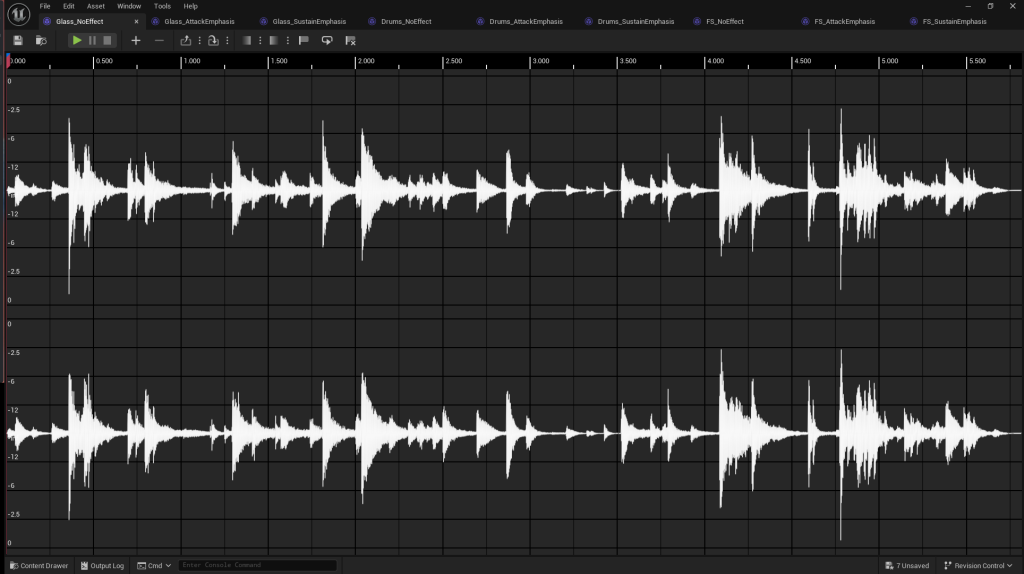This screenshot has height=574, width=1024.
Task: Toggle the loop region icon
Action: click(327, 40)
